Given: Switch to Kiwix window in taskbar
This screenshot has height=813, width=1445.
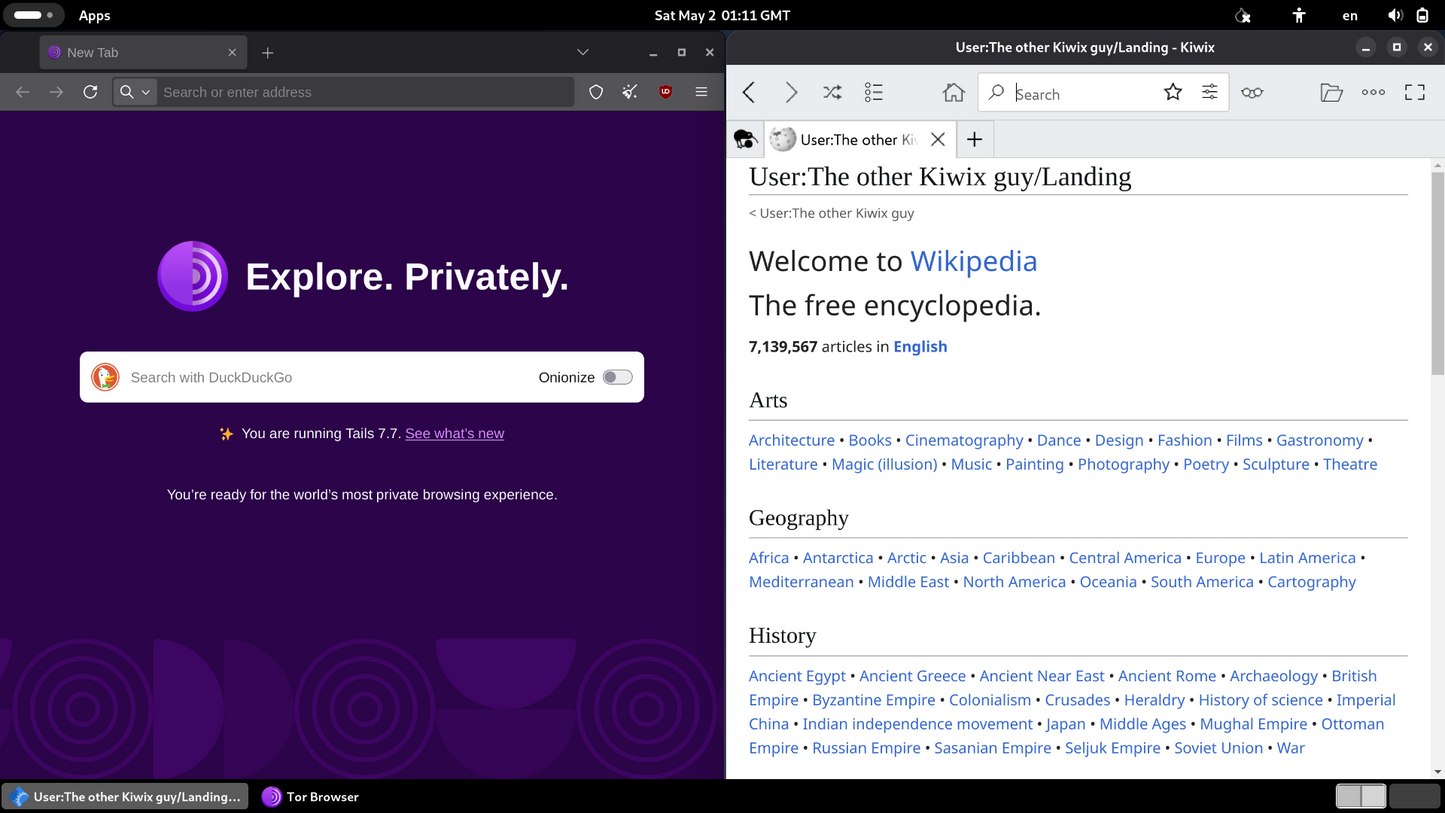Looking at the screenshot, I should (x=125, y=797).
